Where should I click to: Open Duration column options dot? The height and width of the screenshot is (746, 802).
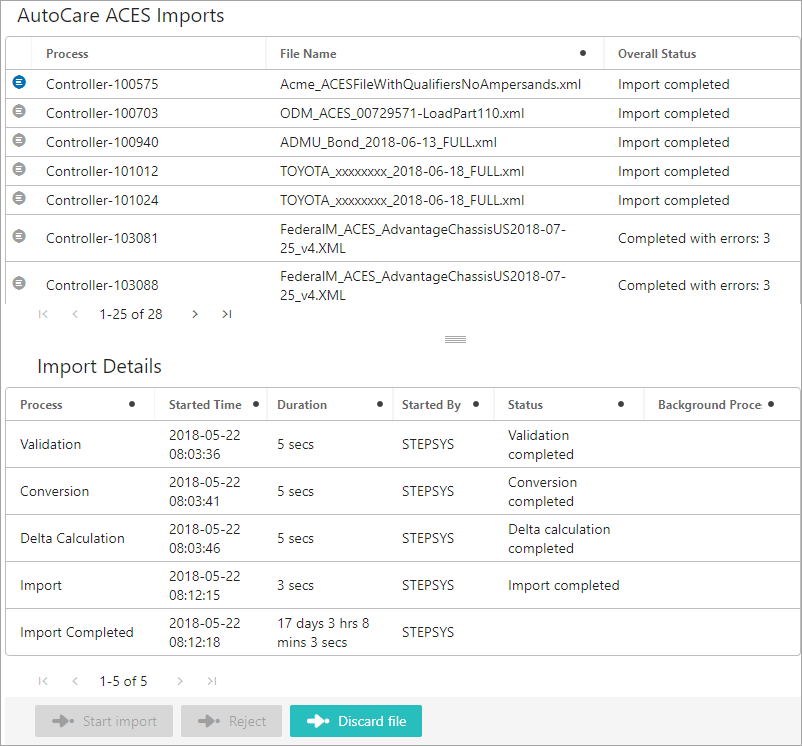[380, 404]
